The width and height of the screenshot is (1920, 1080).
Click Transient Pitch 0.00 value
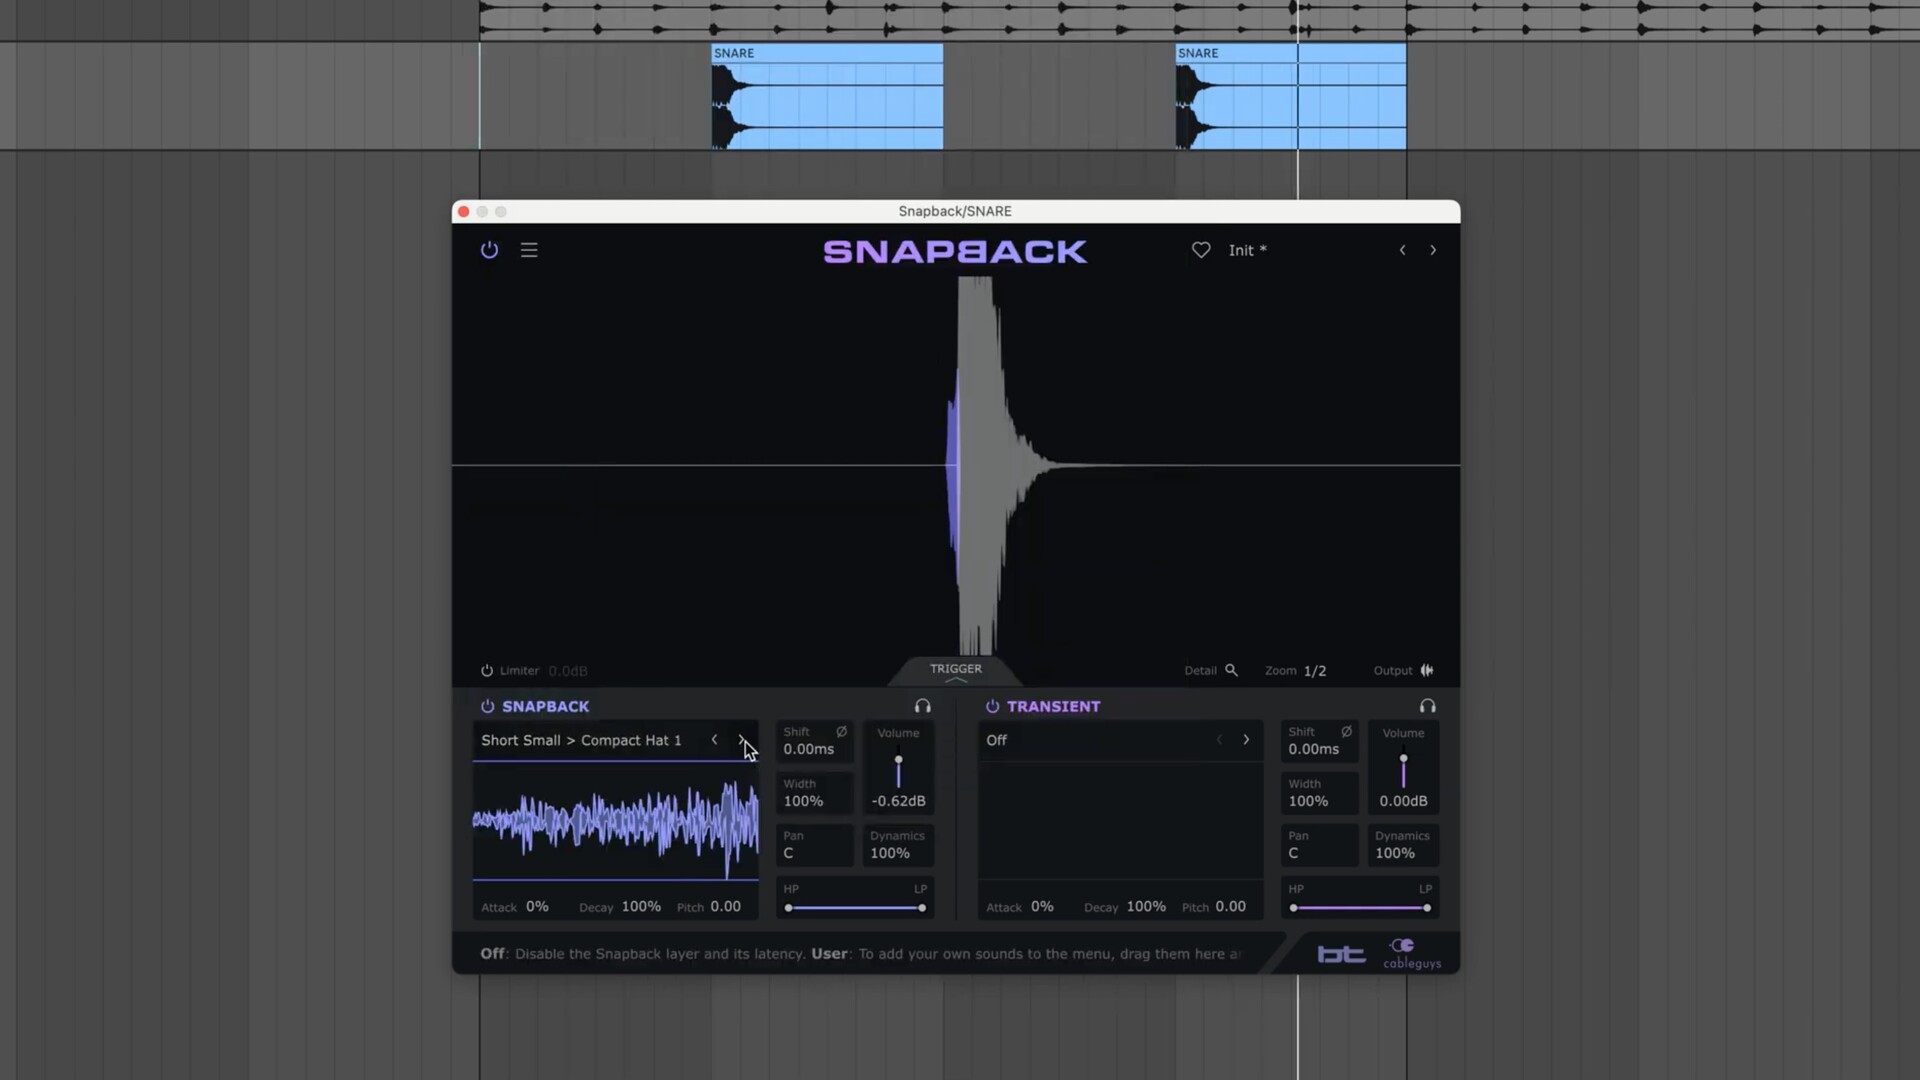(x=1230, y=907)
